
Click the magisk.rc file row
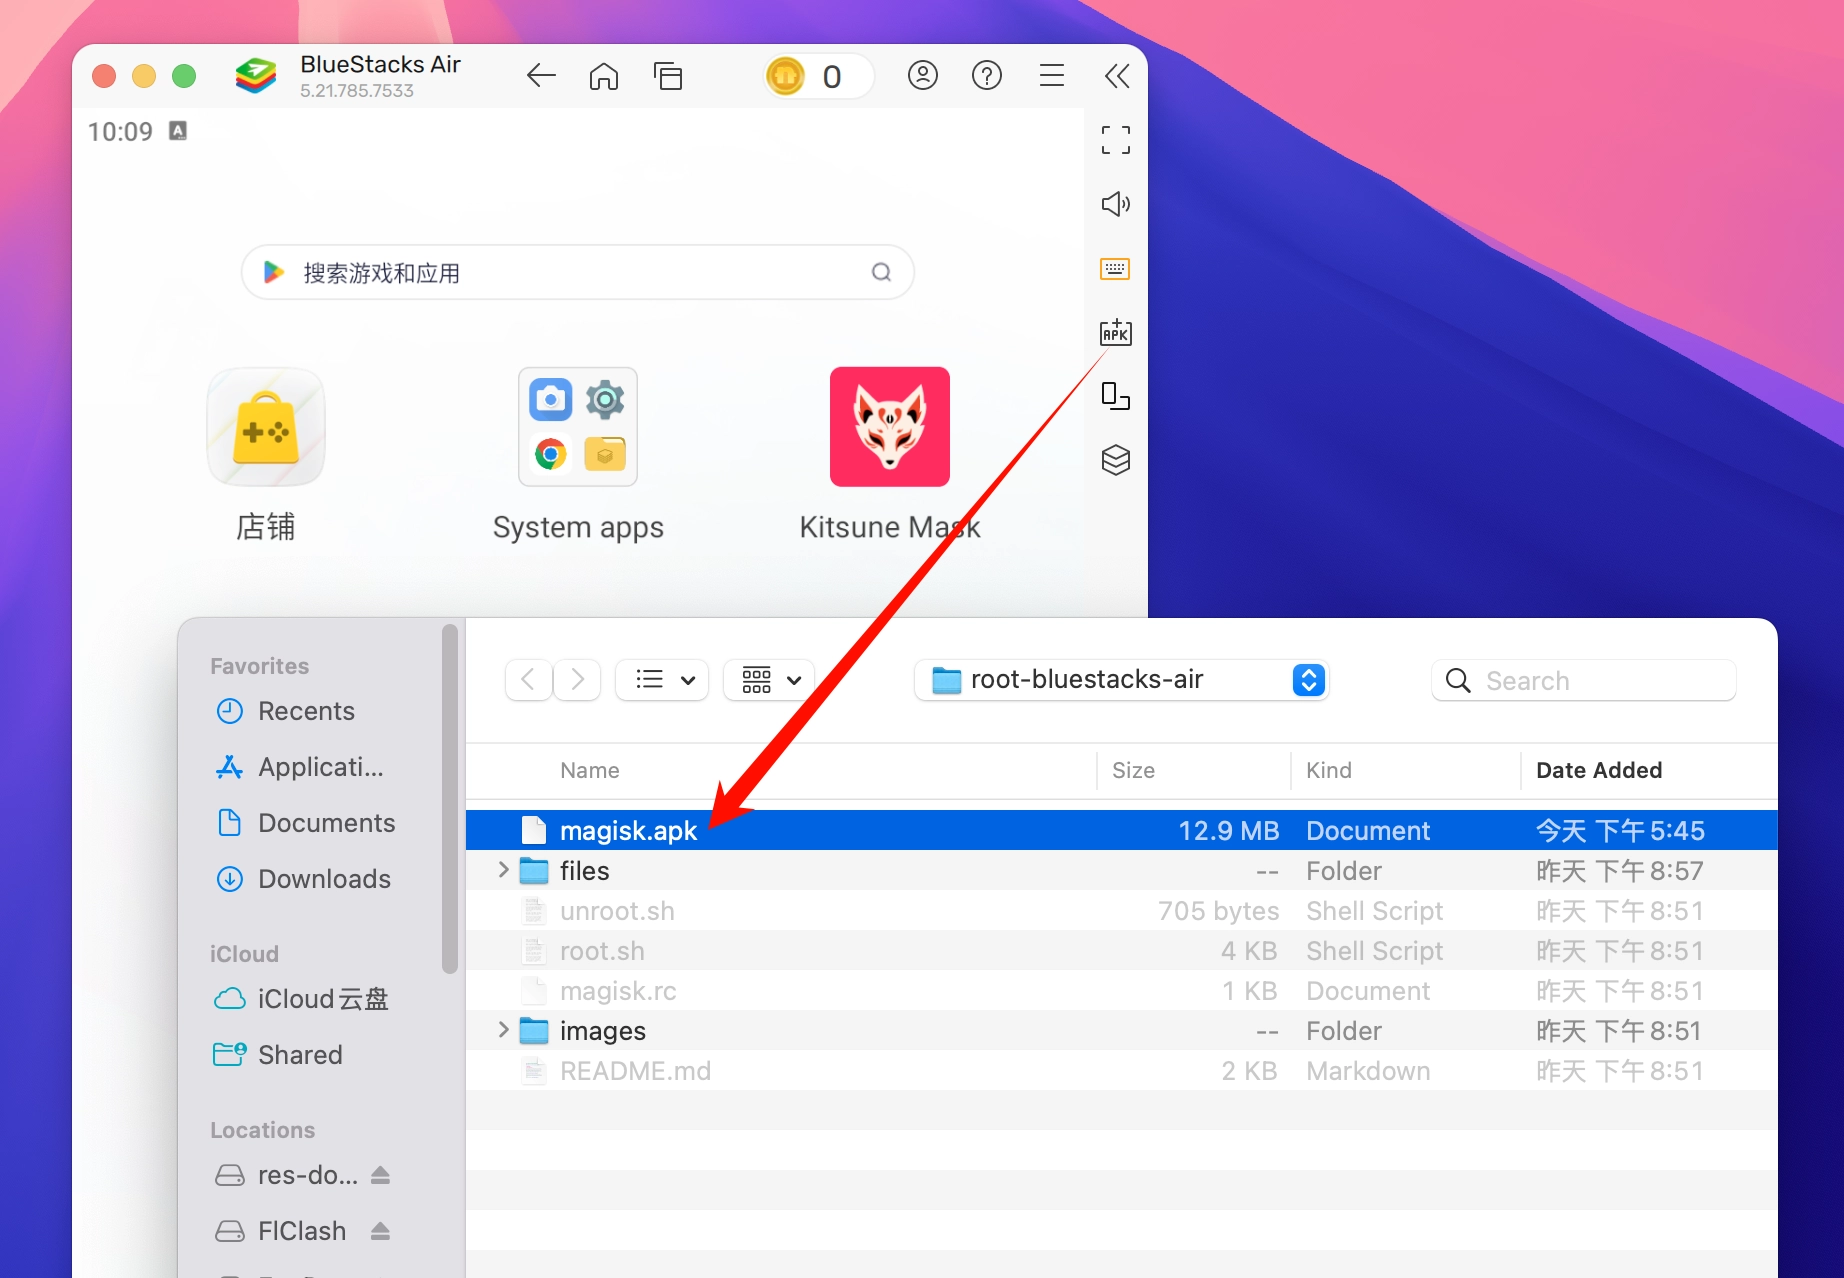click(1122, 990)
